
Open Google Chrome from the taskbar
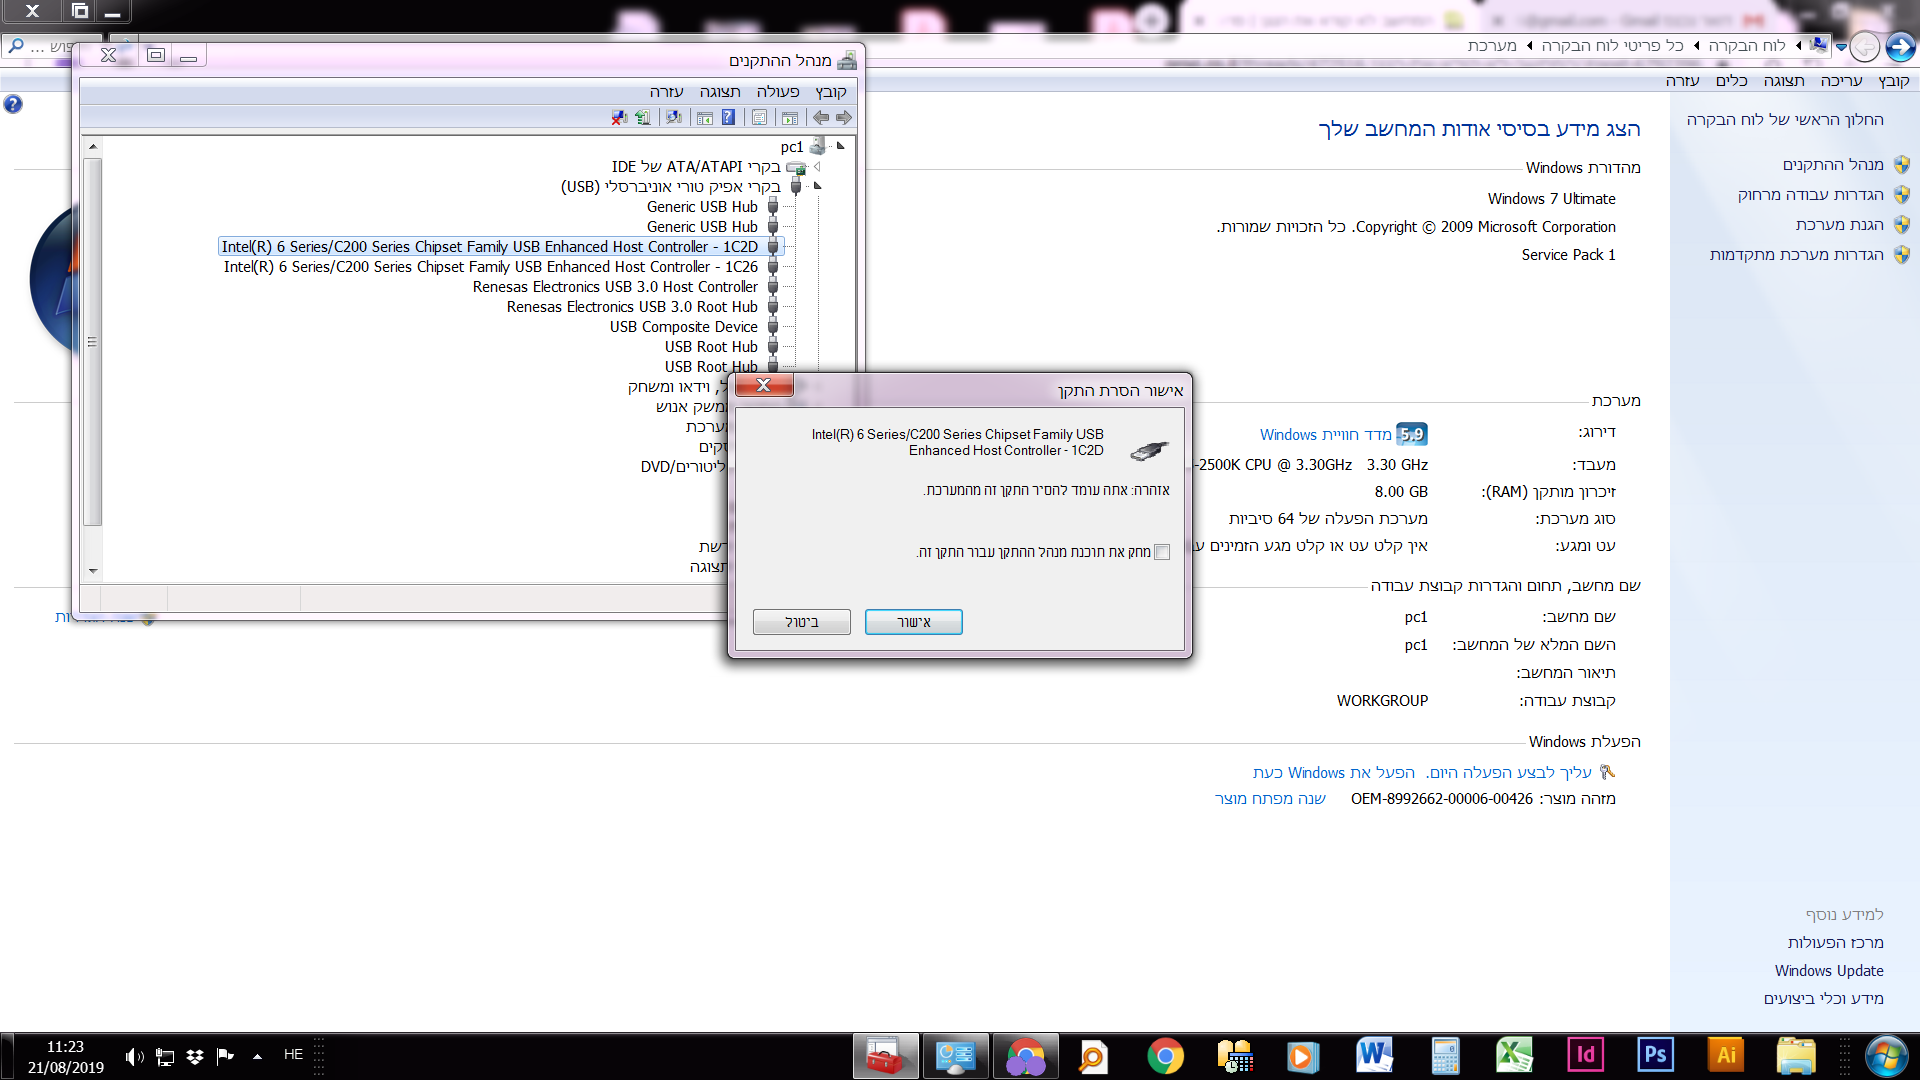point(1165,1056)
